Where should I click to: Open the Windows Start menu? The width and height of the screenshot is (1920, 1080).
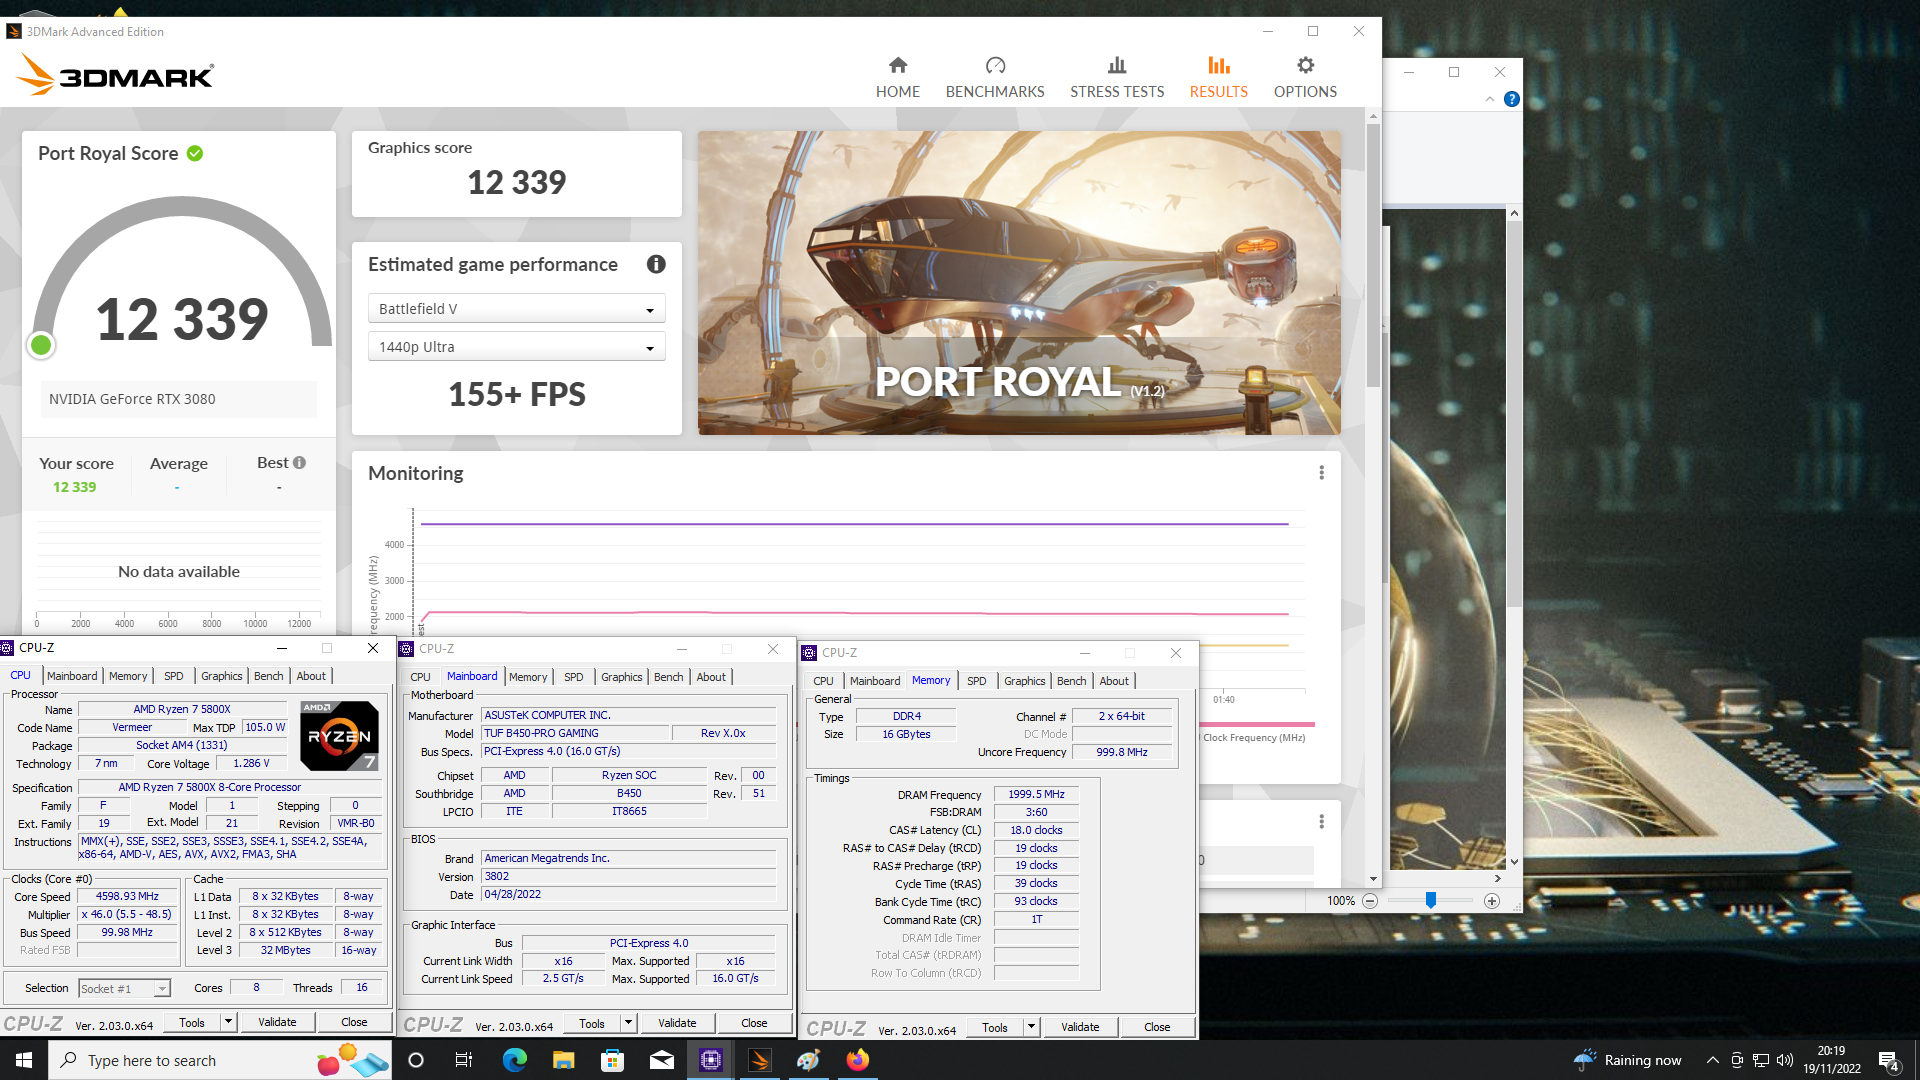[x=24, y=1060]
